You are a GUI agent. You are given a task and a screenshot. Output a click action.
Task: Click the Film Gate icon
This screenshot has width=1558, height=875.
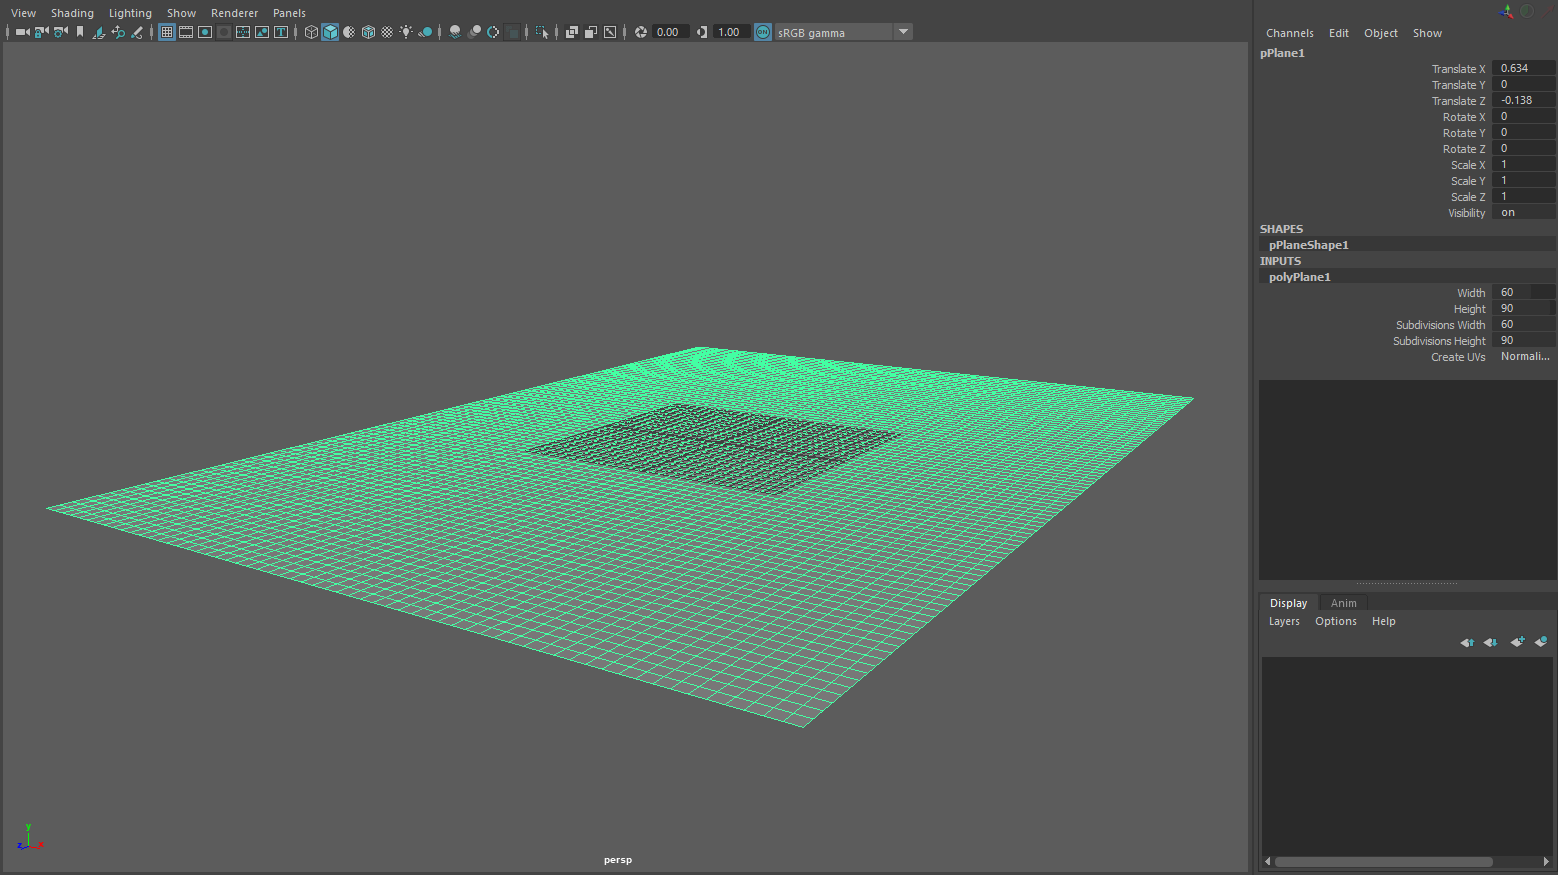pyautogui.click(x=186, y=32)
